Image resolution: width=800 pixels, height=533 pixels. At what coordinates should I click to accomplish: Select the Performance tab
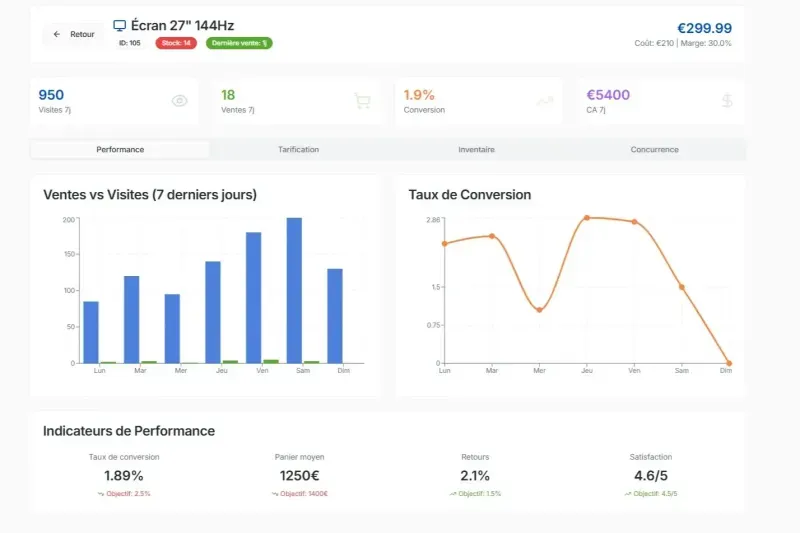(x=120, y=150)
